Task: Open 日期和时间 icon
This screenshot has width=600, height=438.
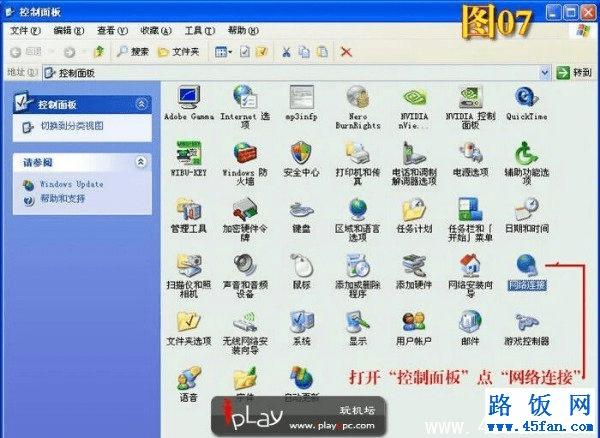Action: pyautogui.click(x=527, y=209)
